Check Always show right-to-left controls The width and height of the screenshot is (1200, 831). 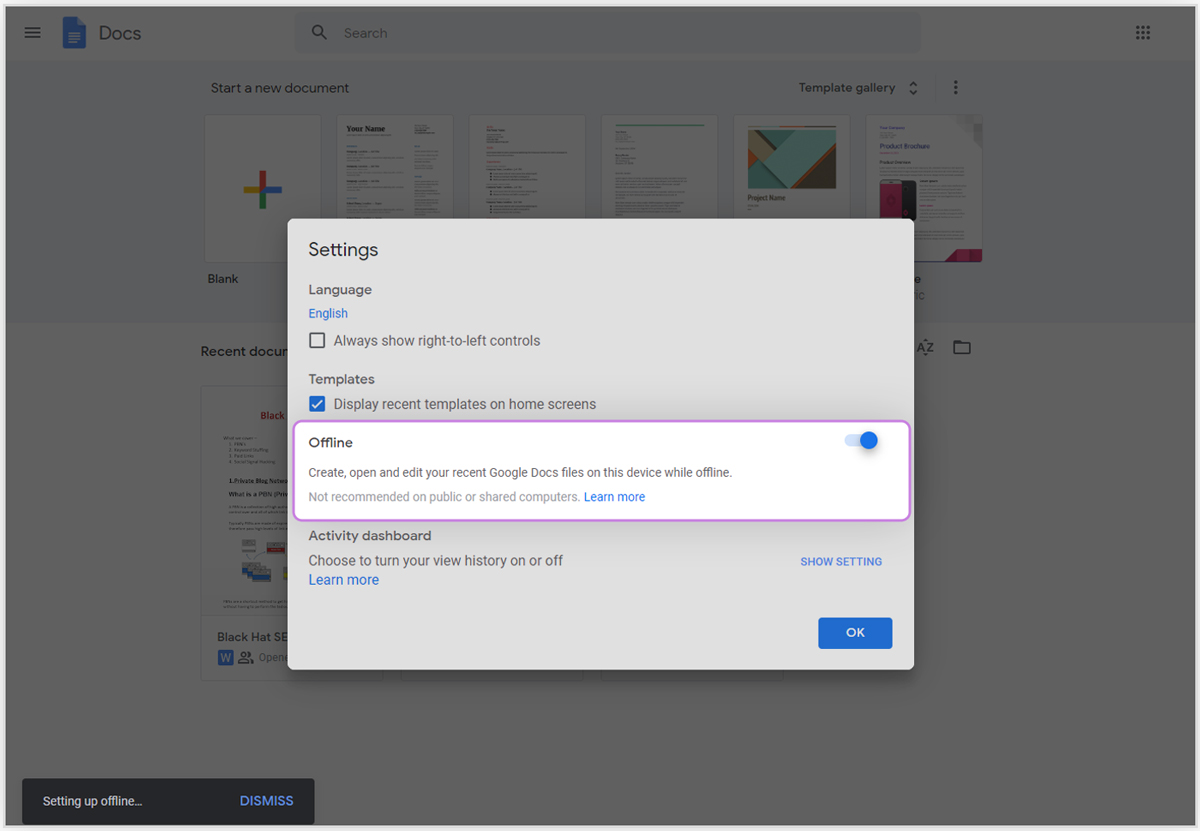pos(317,341)
